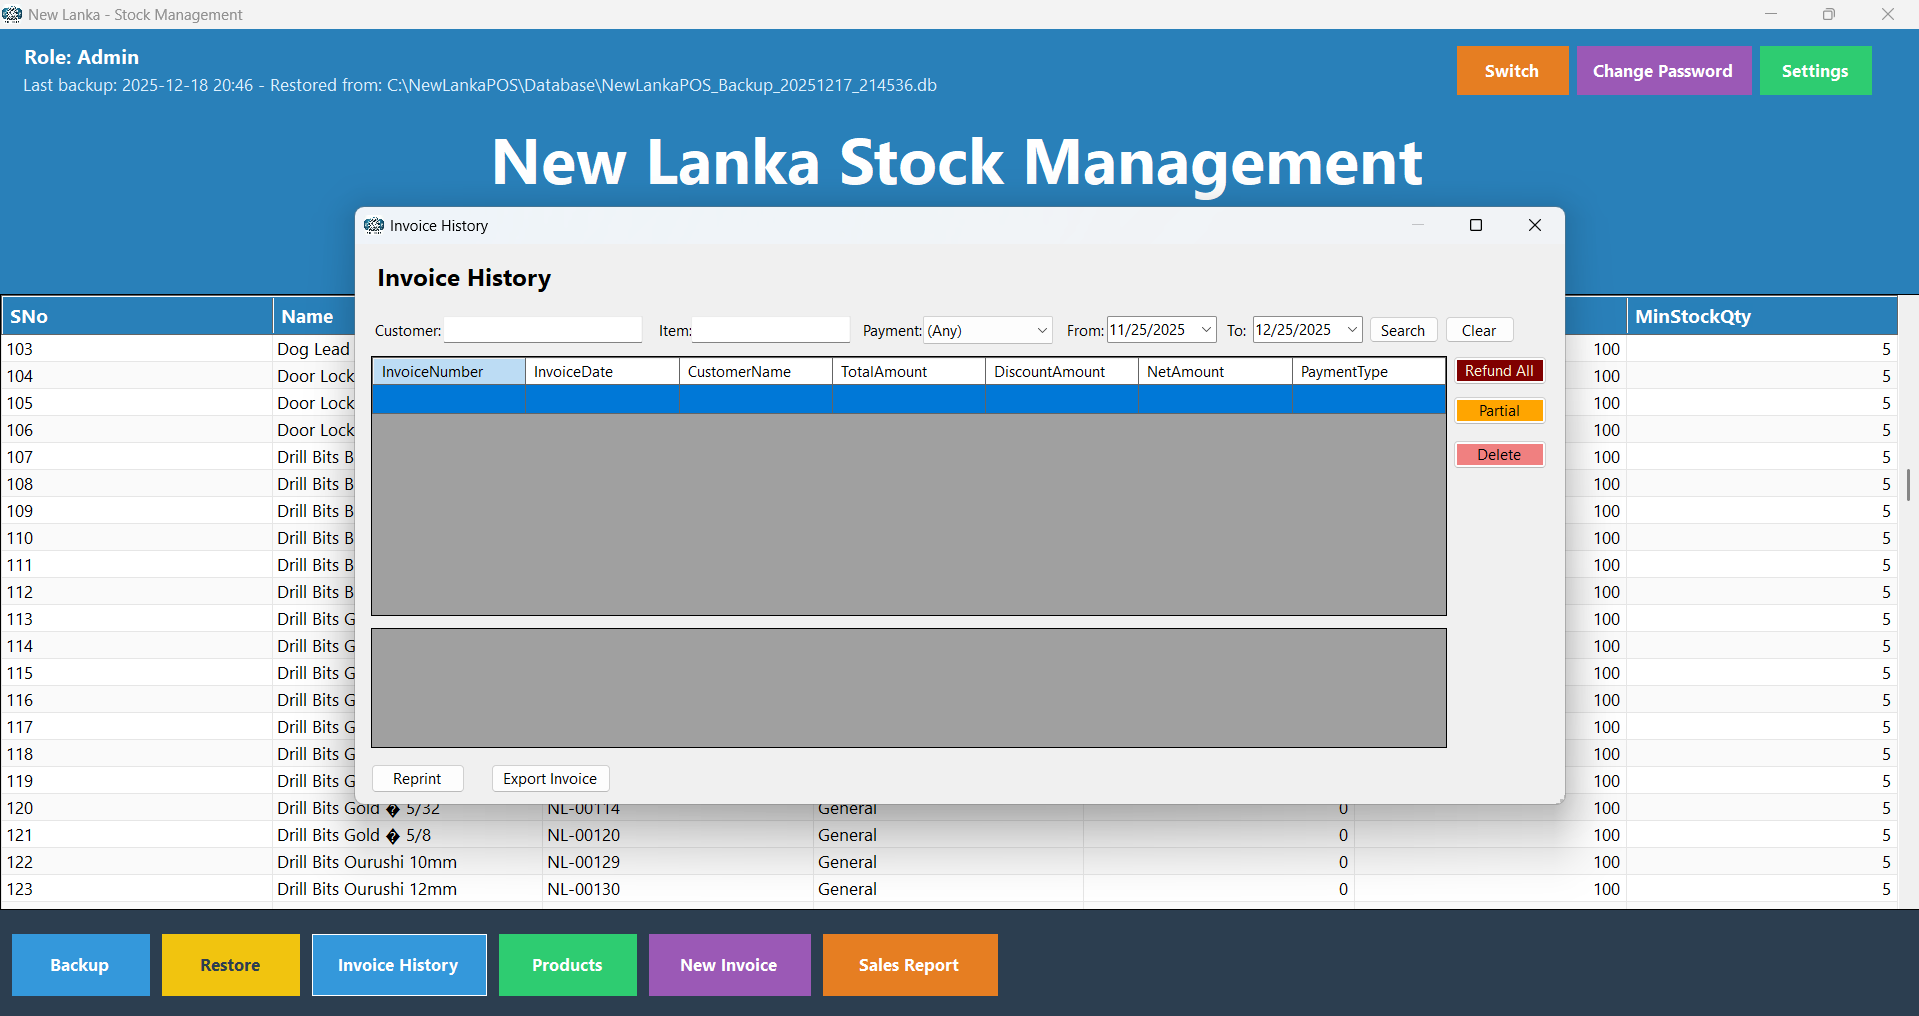1919x1016 pixels.
Task: Sort by the InvoiceDate column header
Action: (x=602, y=372)
